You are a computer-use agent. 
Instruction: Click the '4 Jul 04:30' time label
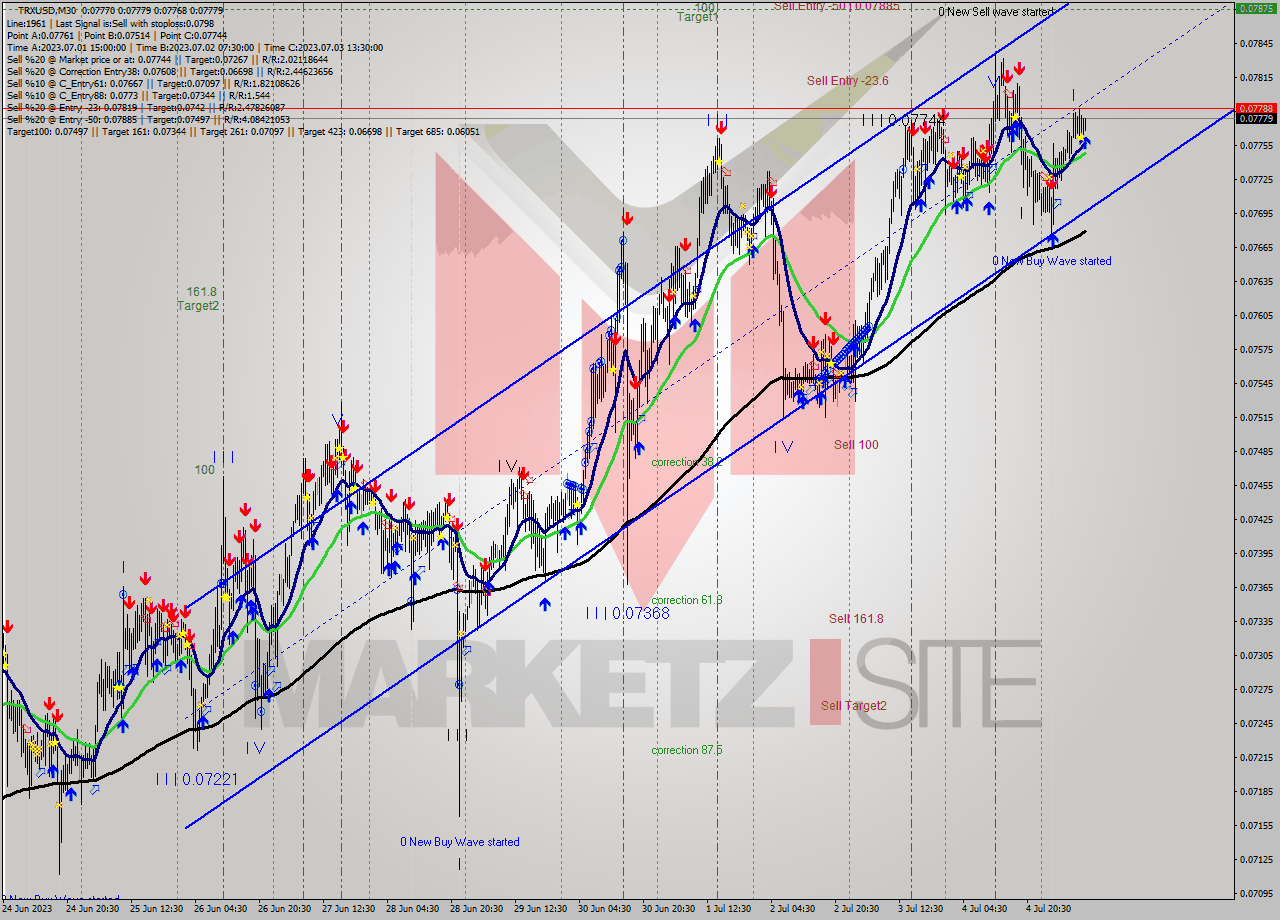(x=984, y=909)
